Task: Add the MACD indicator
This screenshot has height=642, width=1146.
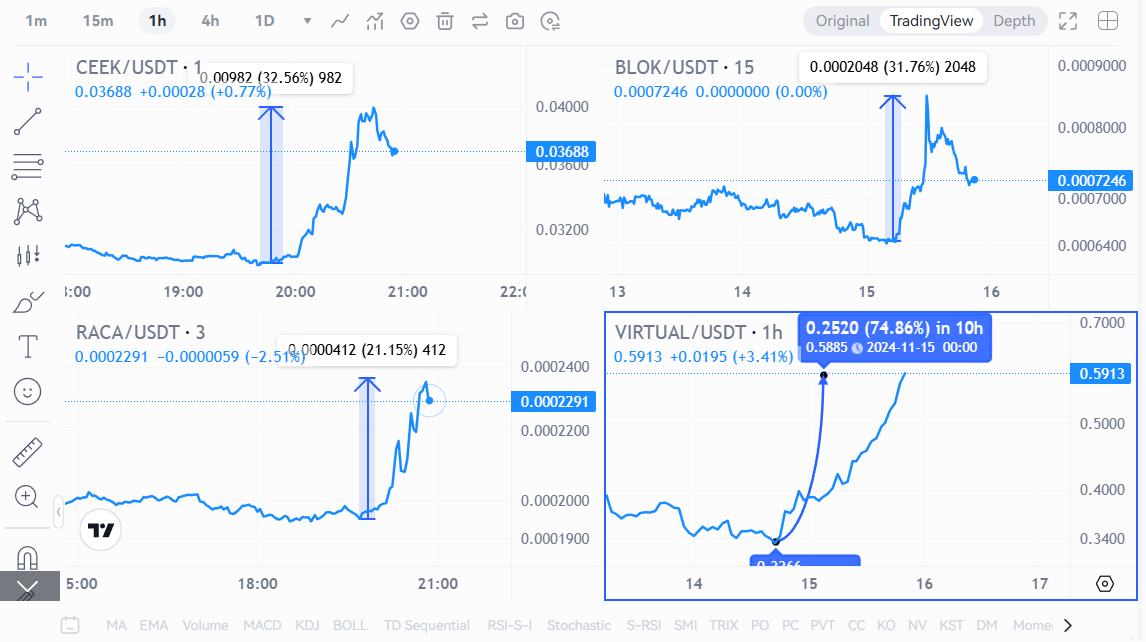Action: click(x=263, y=625)
